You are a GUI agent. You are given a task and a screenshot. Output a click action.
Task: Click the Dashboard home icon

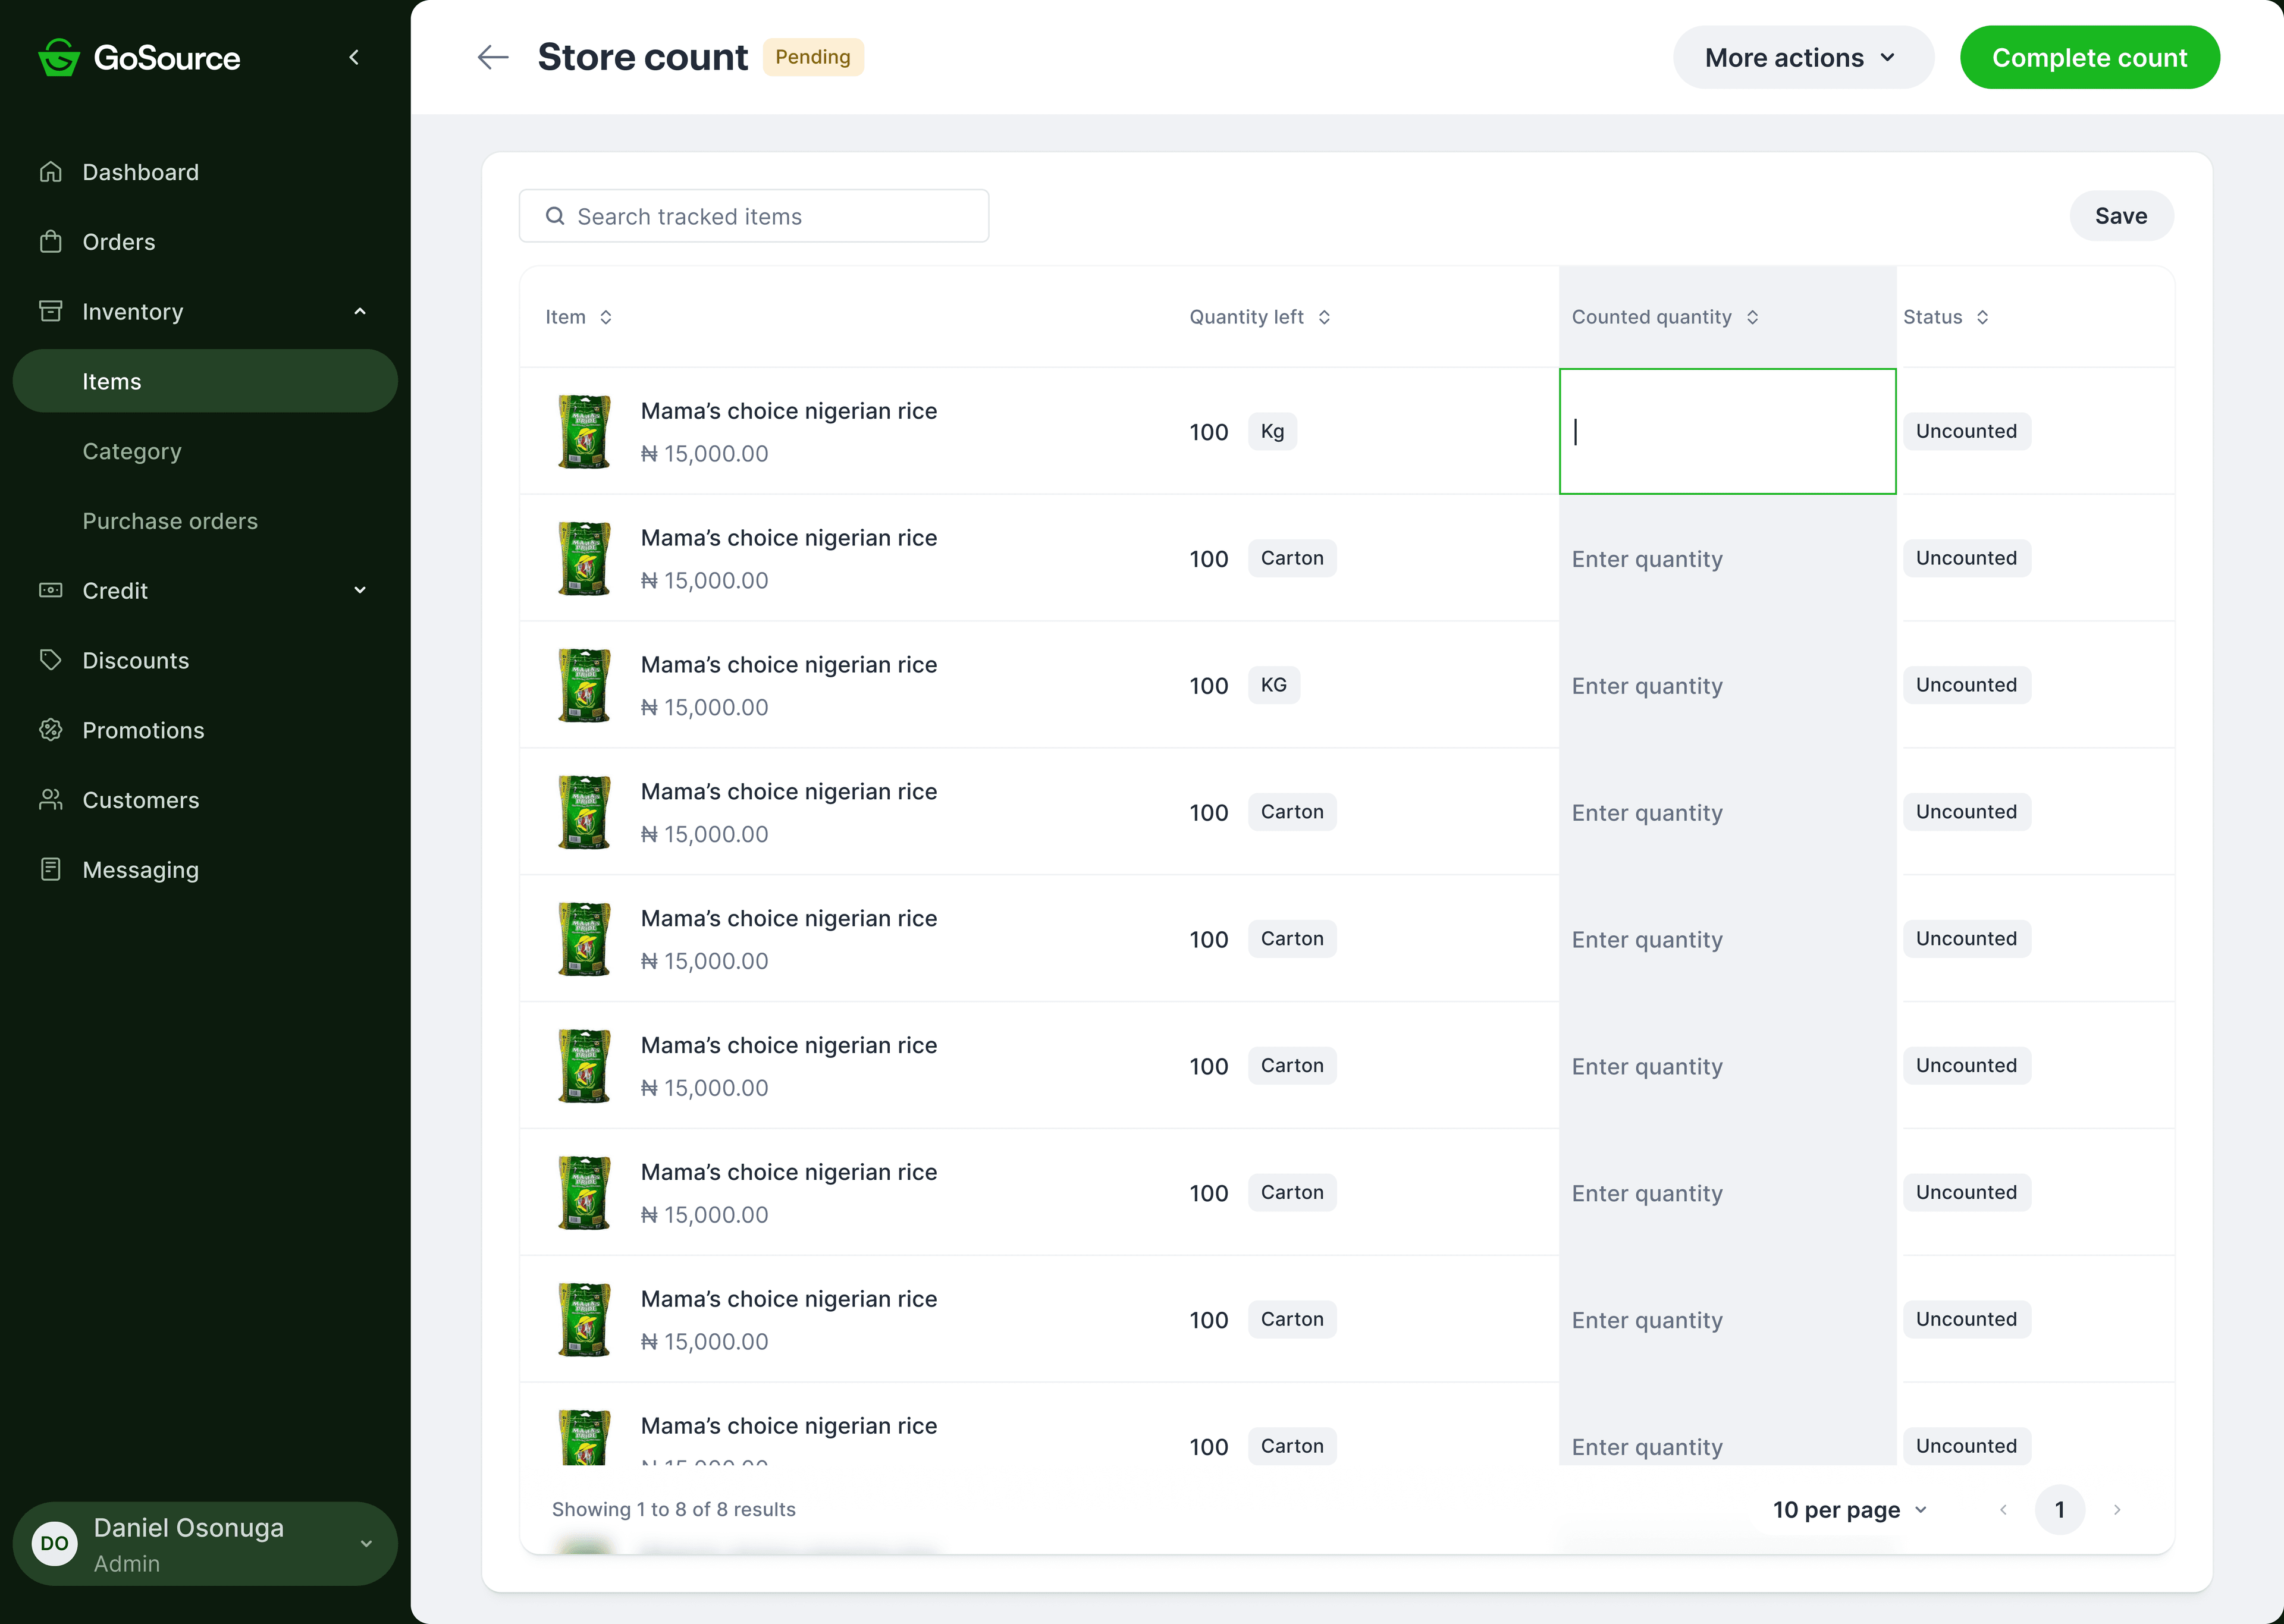point(51,172)
